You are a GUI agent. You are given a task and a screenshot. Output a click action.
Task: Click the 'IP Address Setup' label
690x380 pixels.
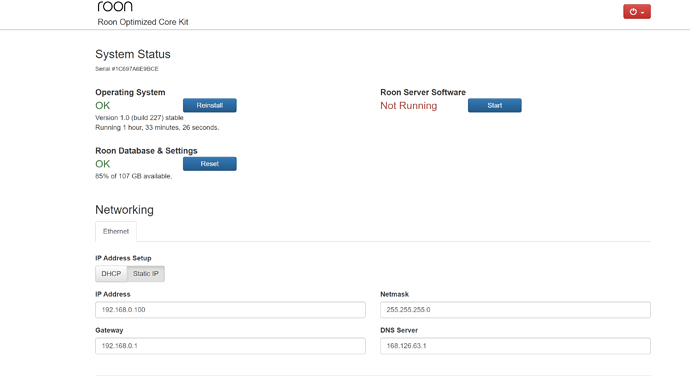[123, 258]
